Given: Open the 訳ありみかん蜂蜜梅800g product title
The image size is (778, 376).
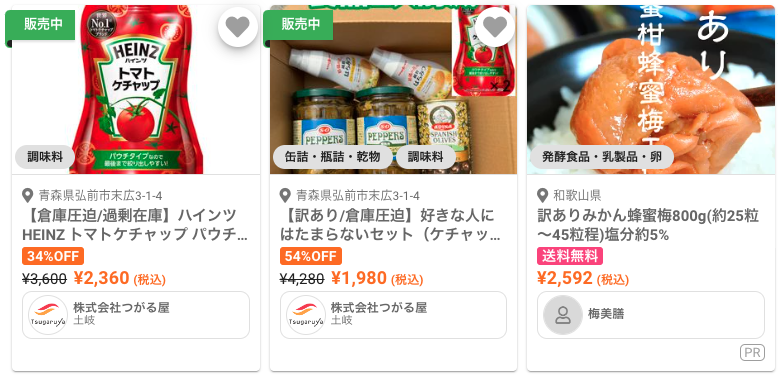Looking at the screenshot, I should click(648, 225).
